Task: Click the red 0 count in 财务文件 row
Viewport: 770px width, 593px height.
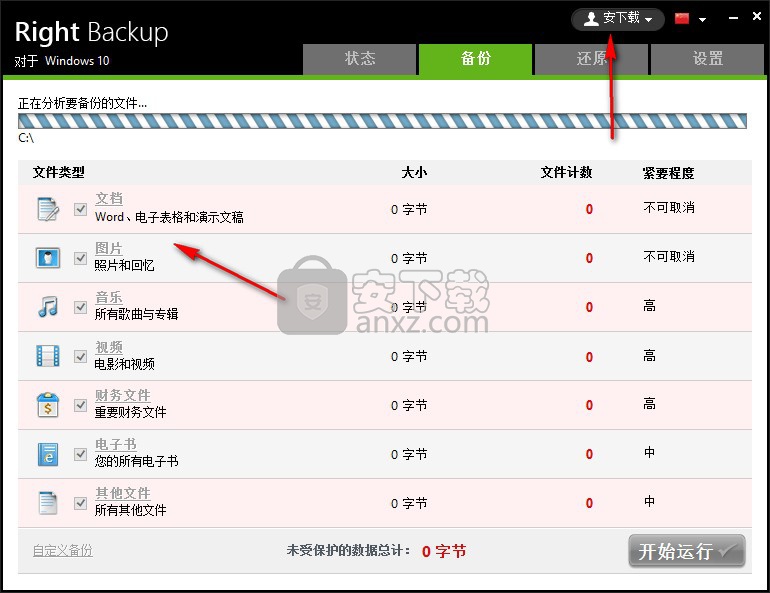Action: click(589, 405)
